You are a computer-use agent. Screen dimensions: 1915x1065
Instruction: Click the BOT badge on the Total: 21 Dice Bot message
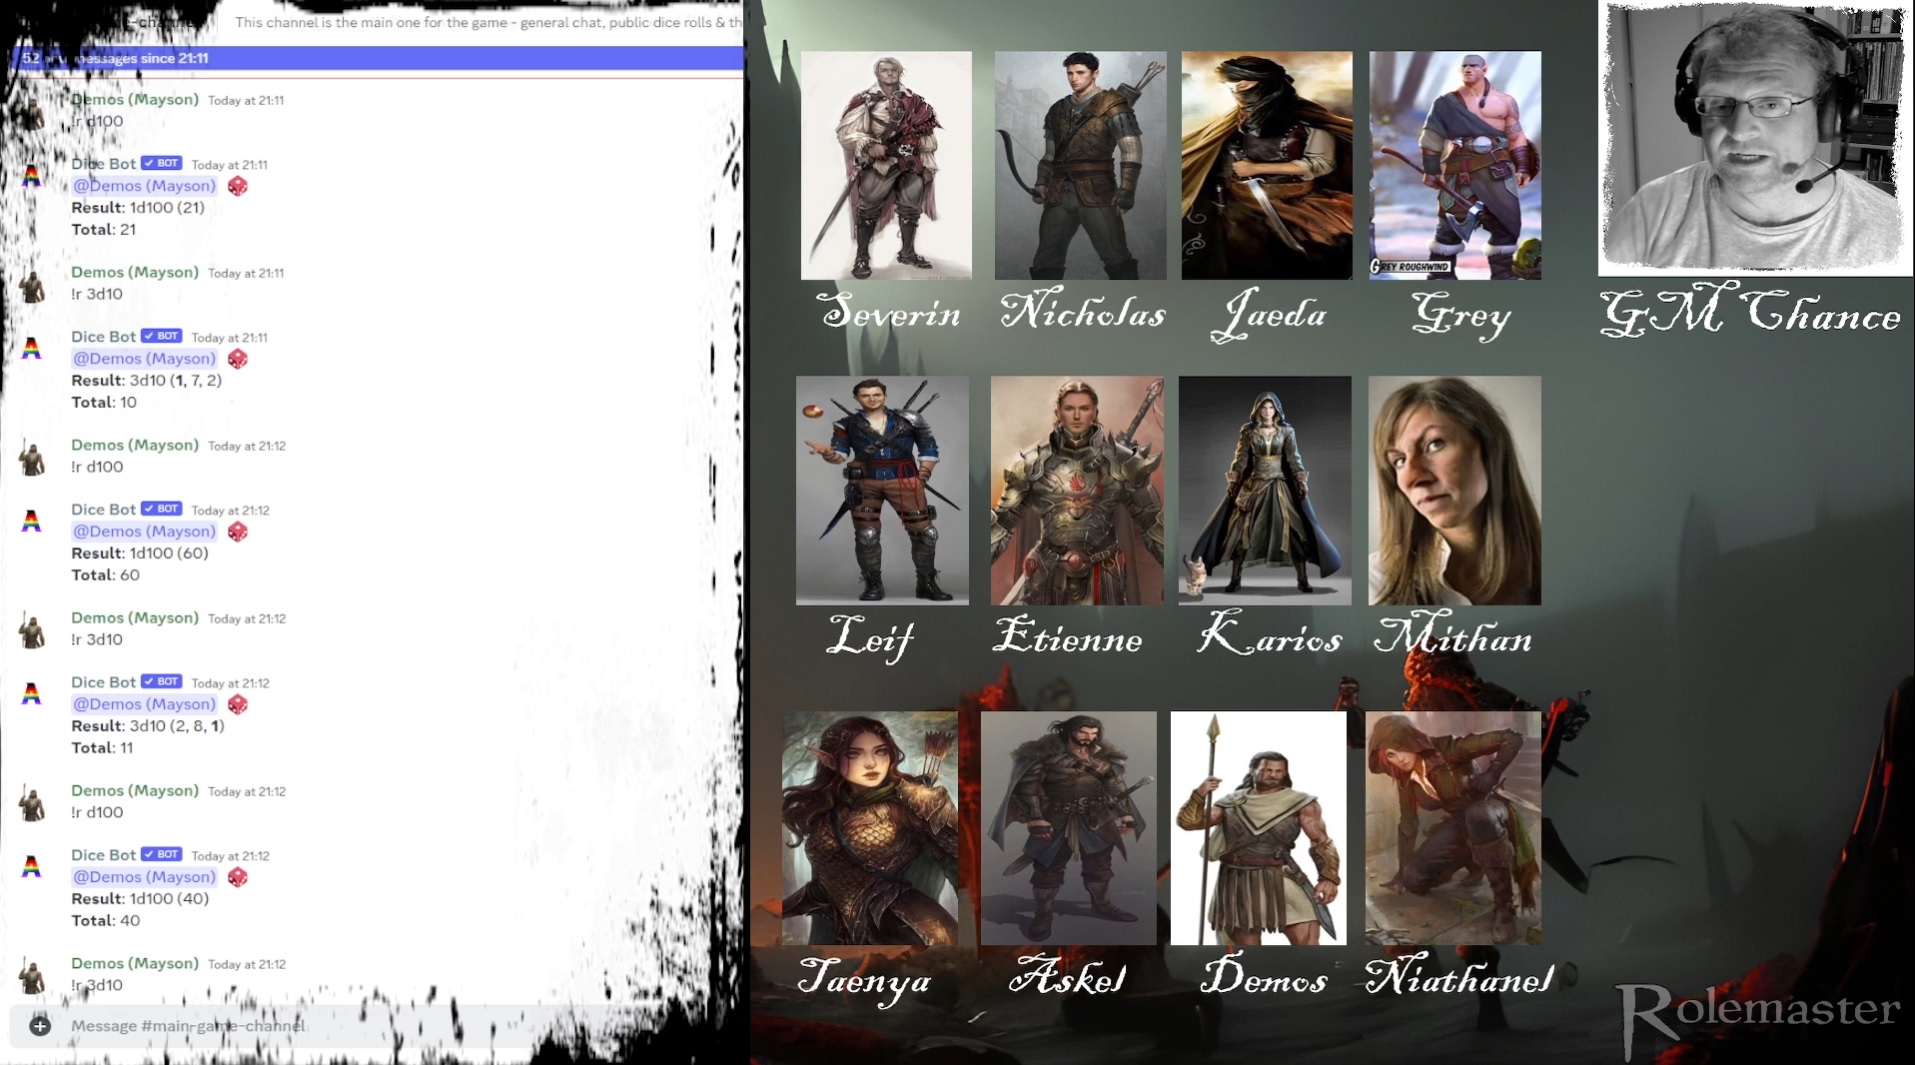[161, 163]
